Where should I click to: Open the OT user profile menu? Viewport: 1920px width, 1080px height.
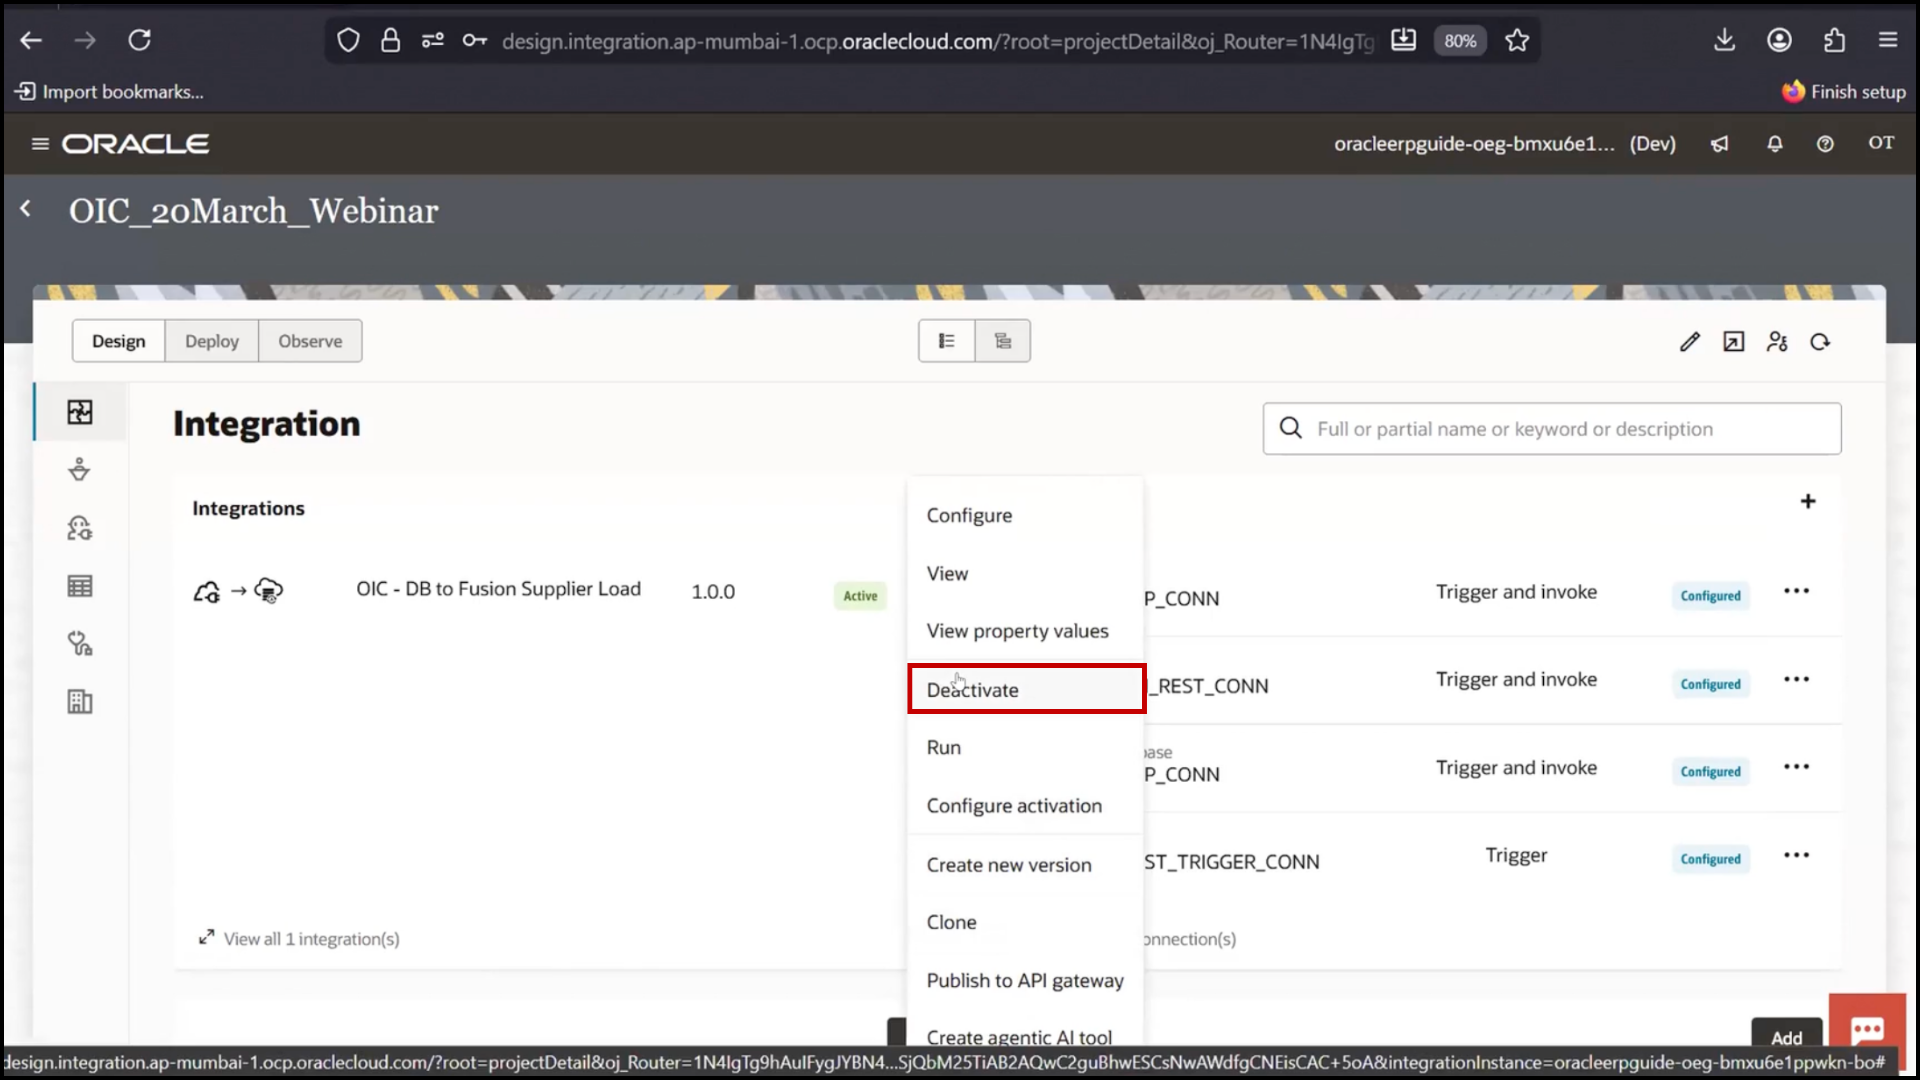pyautogui.click(x=1881, y=143)
